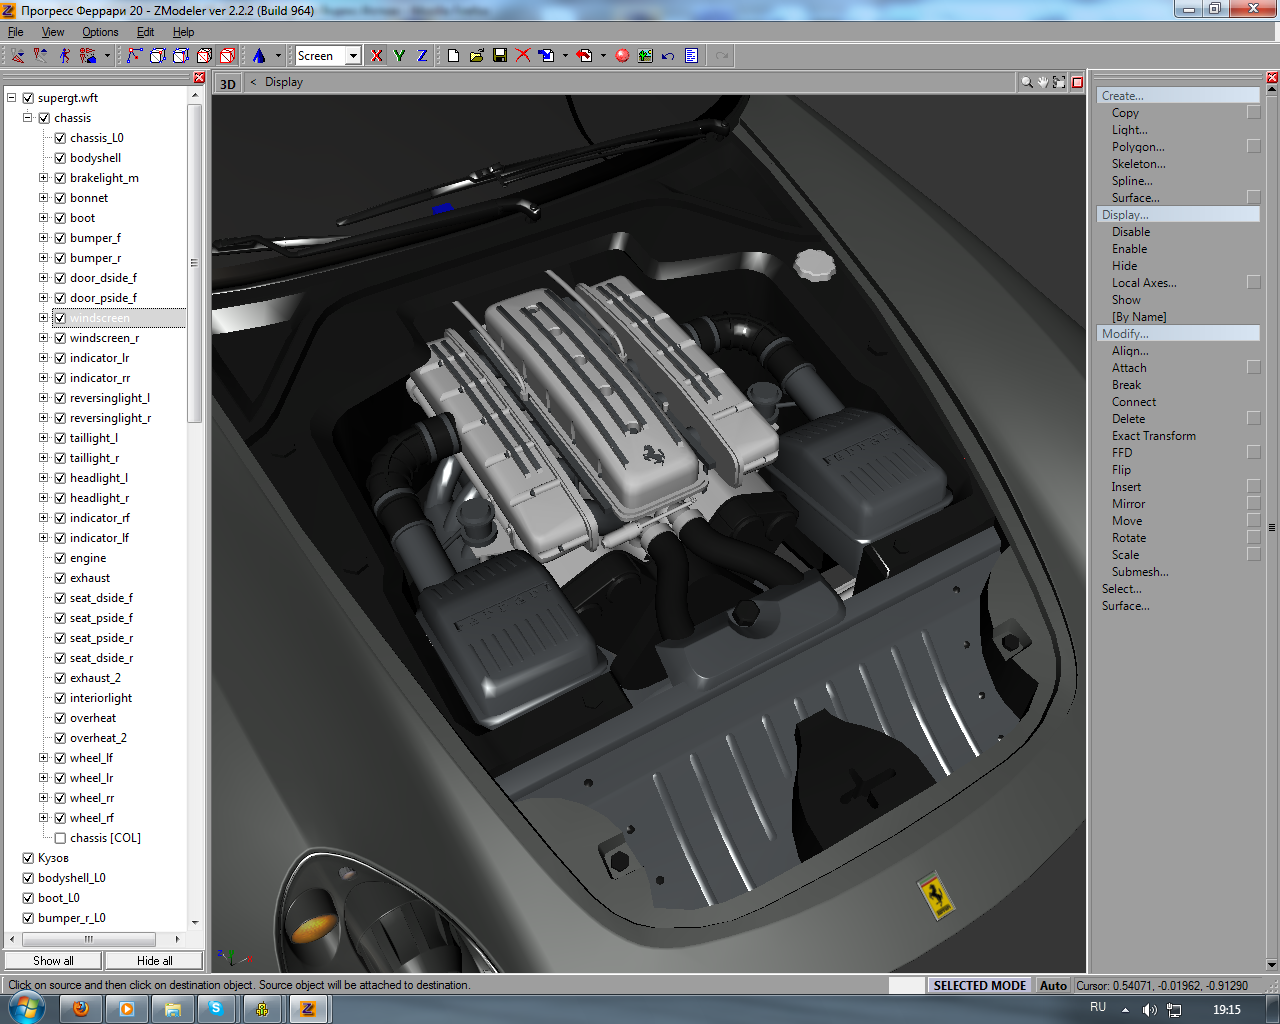This screenshot has height=1024, width=1280.
Task: Open Skype from the taskbar
Action: tap(215, 1009)
